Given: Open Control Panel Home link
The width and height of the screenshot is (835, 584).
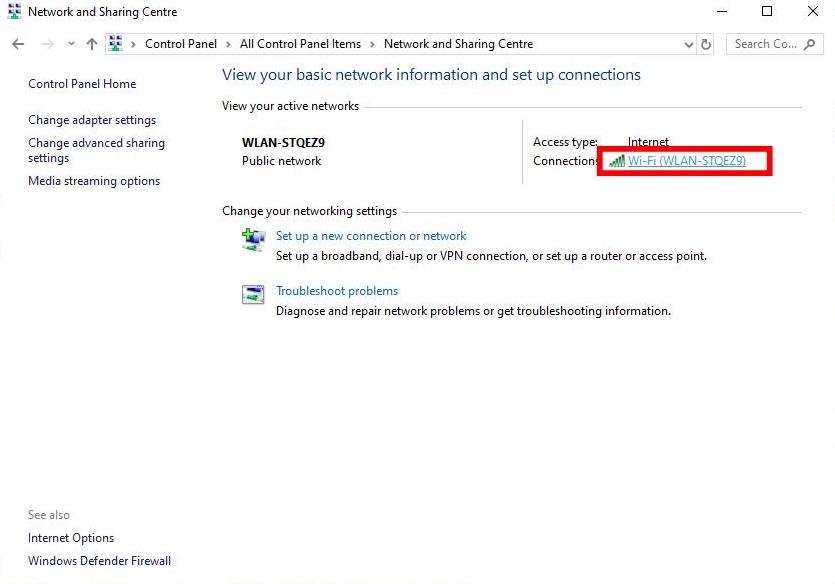Looking at the screenshot, I should click(82, 84).
